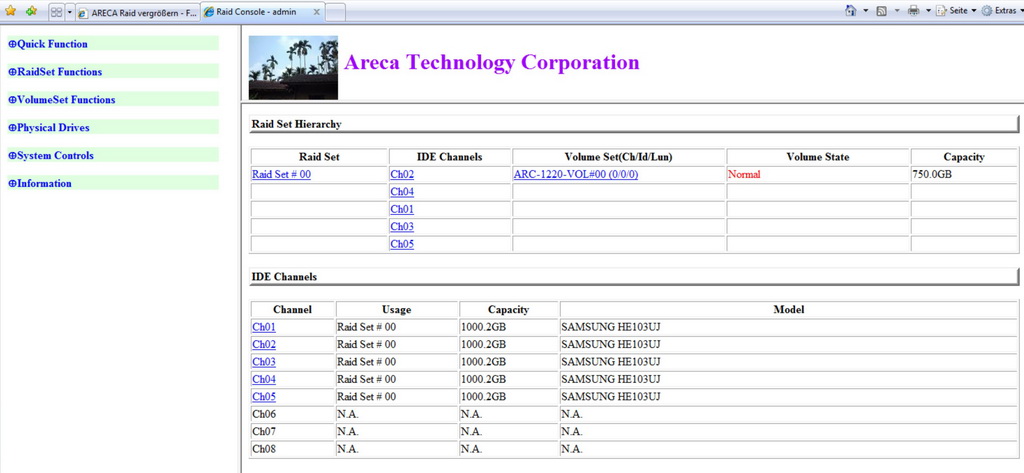Image resolution: width=1024 pixels, height=473 pixels.
Task: Open the tab list dropdown arrow
Action: [69, 12]
